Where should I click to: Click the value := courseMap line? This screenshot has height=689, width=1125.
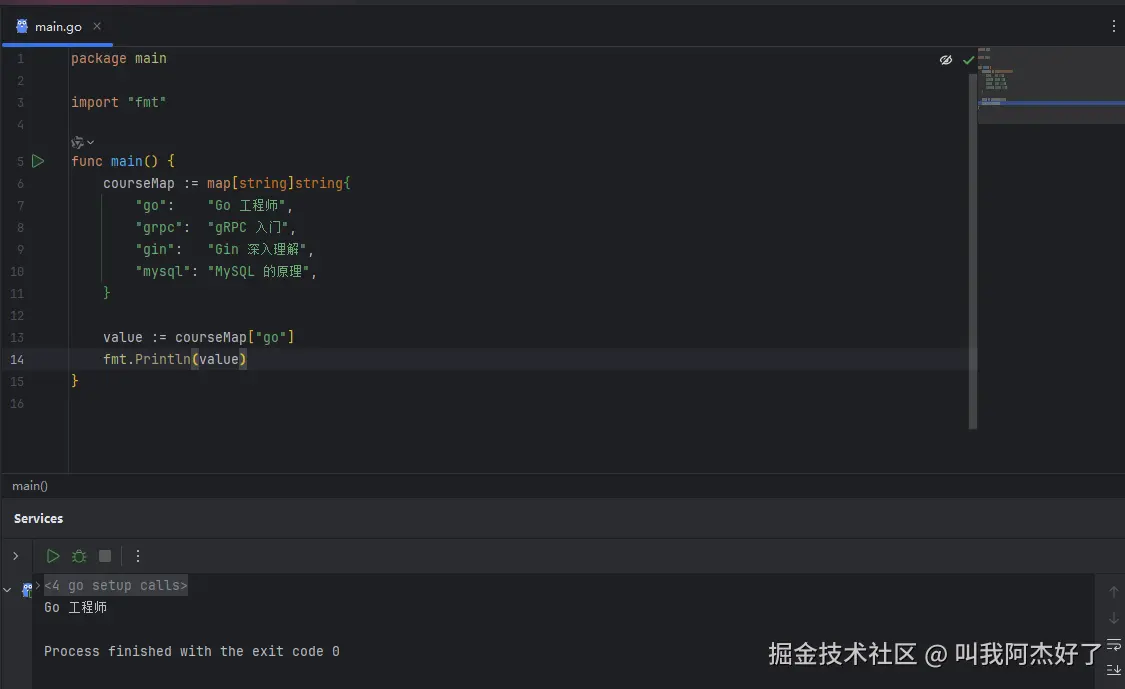198,337
